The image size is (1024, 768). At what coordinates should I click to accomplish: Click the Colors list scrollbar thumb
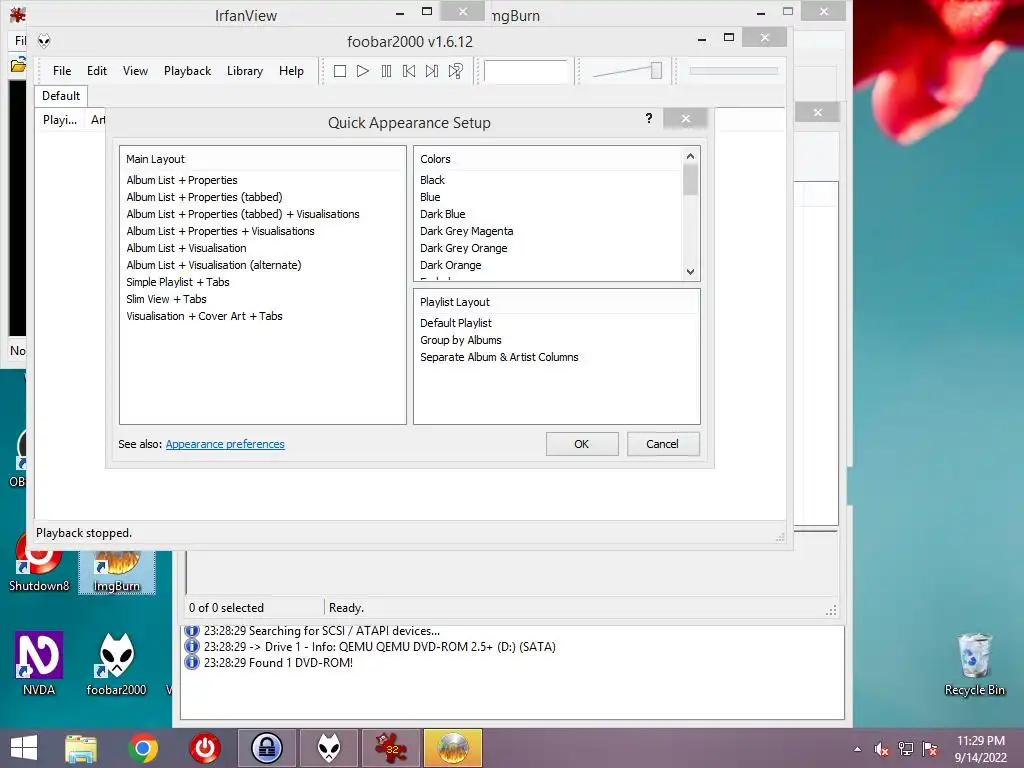[x=690, y=180]
